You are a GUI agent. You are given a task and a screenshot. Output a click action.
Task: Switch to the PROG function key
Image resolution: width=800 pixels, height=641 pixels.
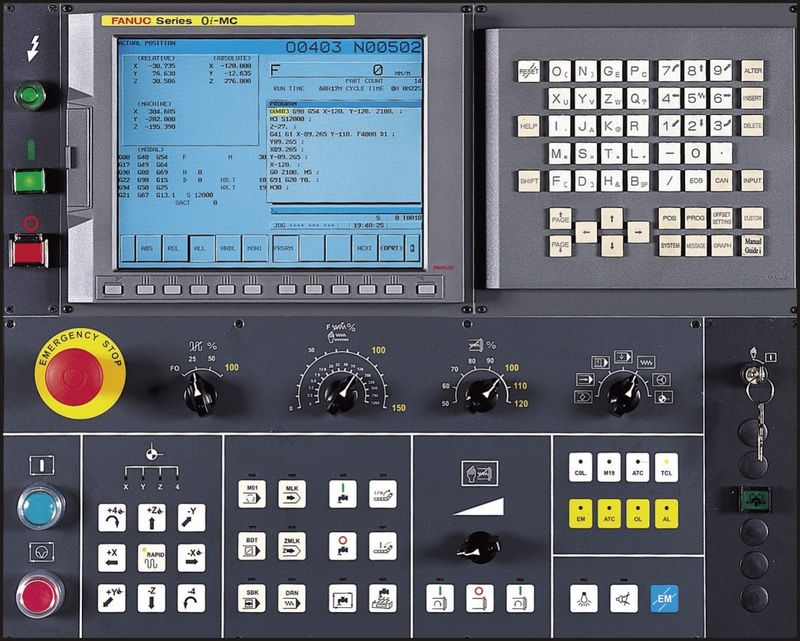pos(695,218)
